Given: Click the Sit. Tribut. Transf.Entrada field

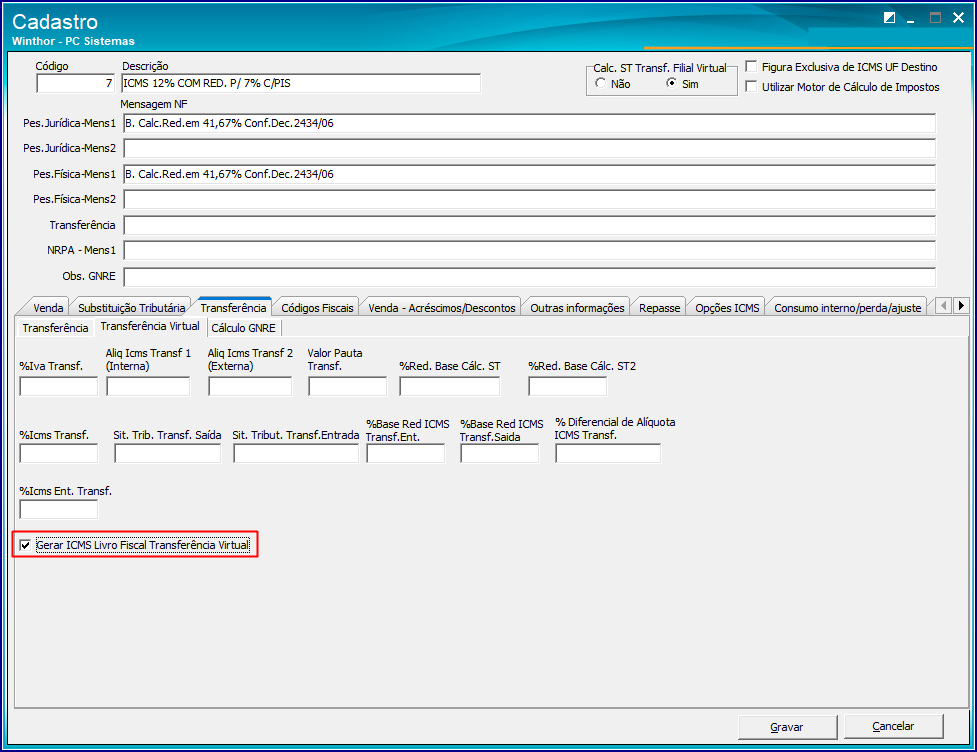Looking at the screenshot, I should click(296, 454).
